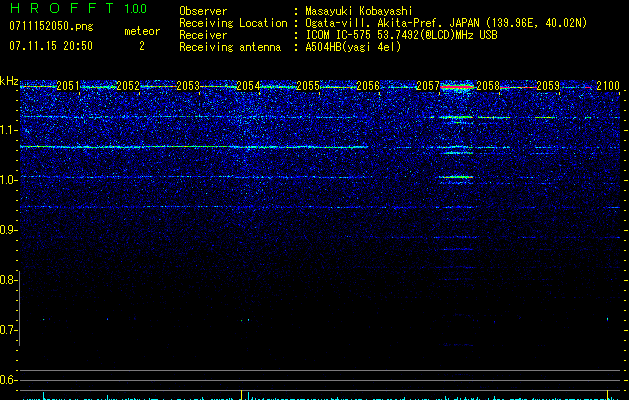Click the 1.0 frequency axis label

pyautogui.click(x=8, y=179)
